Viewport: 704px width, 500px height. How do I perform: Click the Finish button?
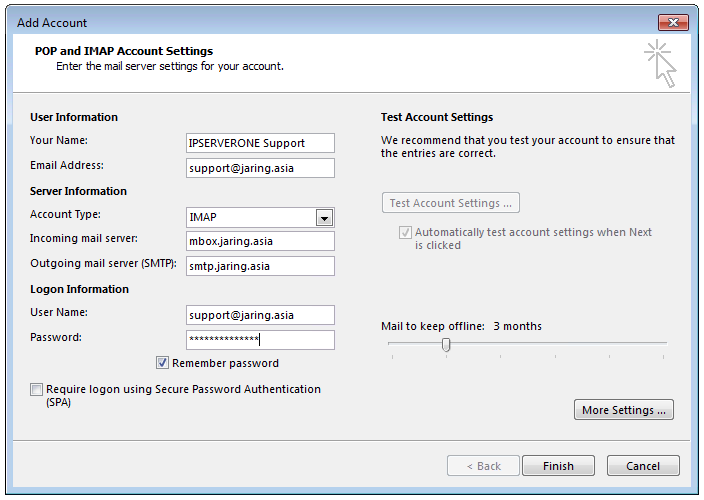point(558,466)
